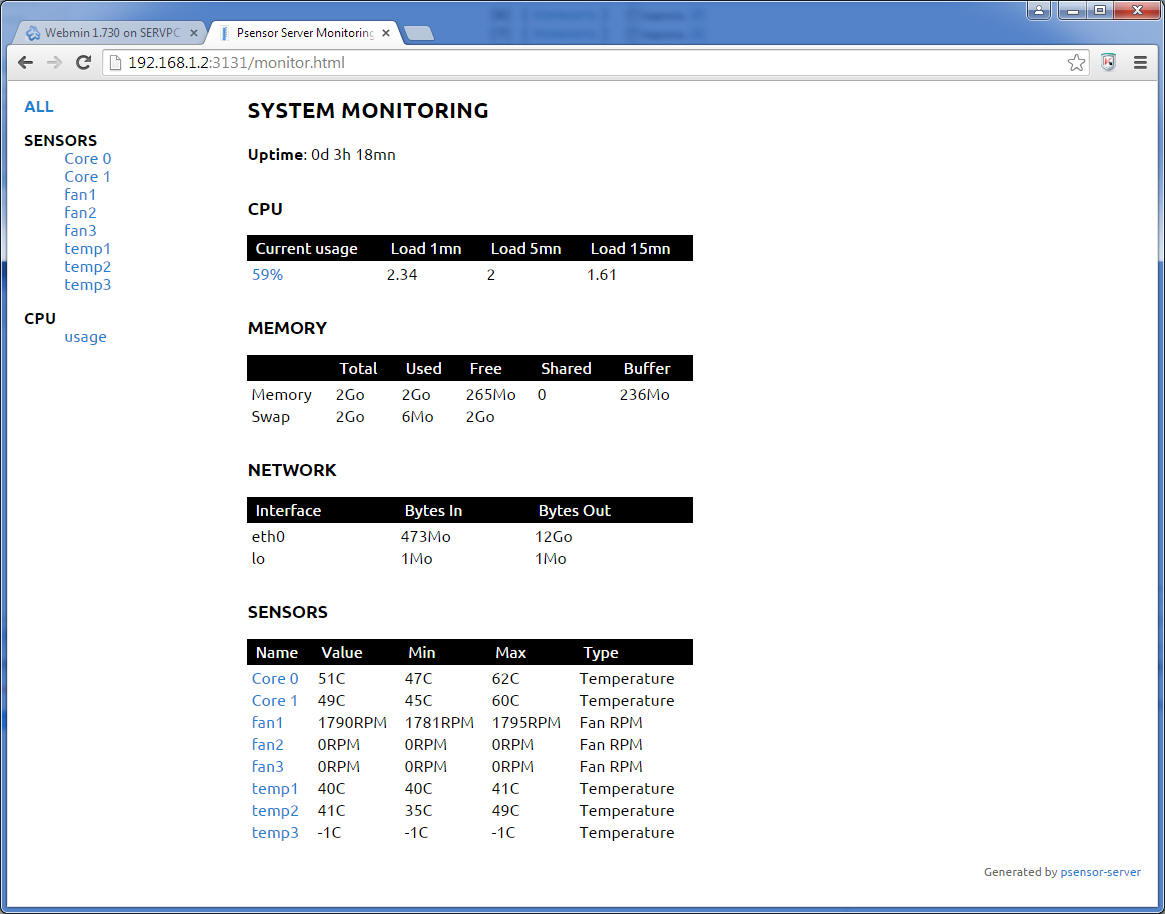The width and height of the screenshot is (1165, 914).
Task: Click the Swap used value 6Mo
Action: pyautogui.click(x=418, y=417)
